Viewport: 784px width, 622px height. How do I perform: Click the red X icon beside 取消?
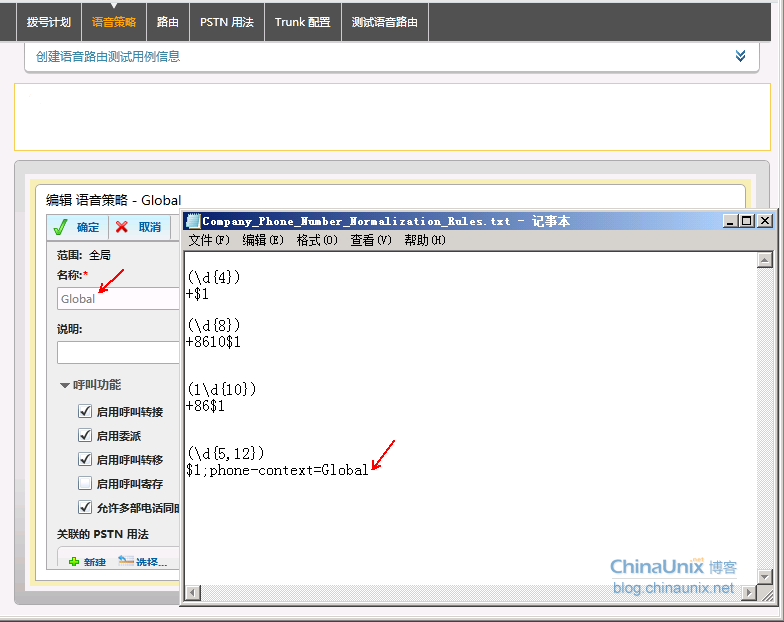pos(122,227)
